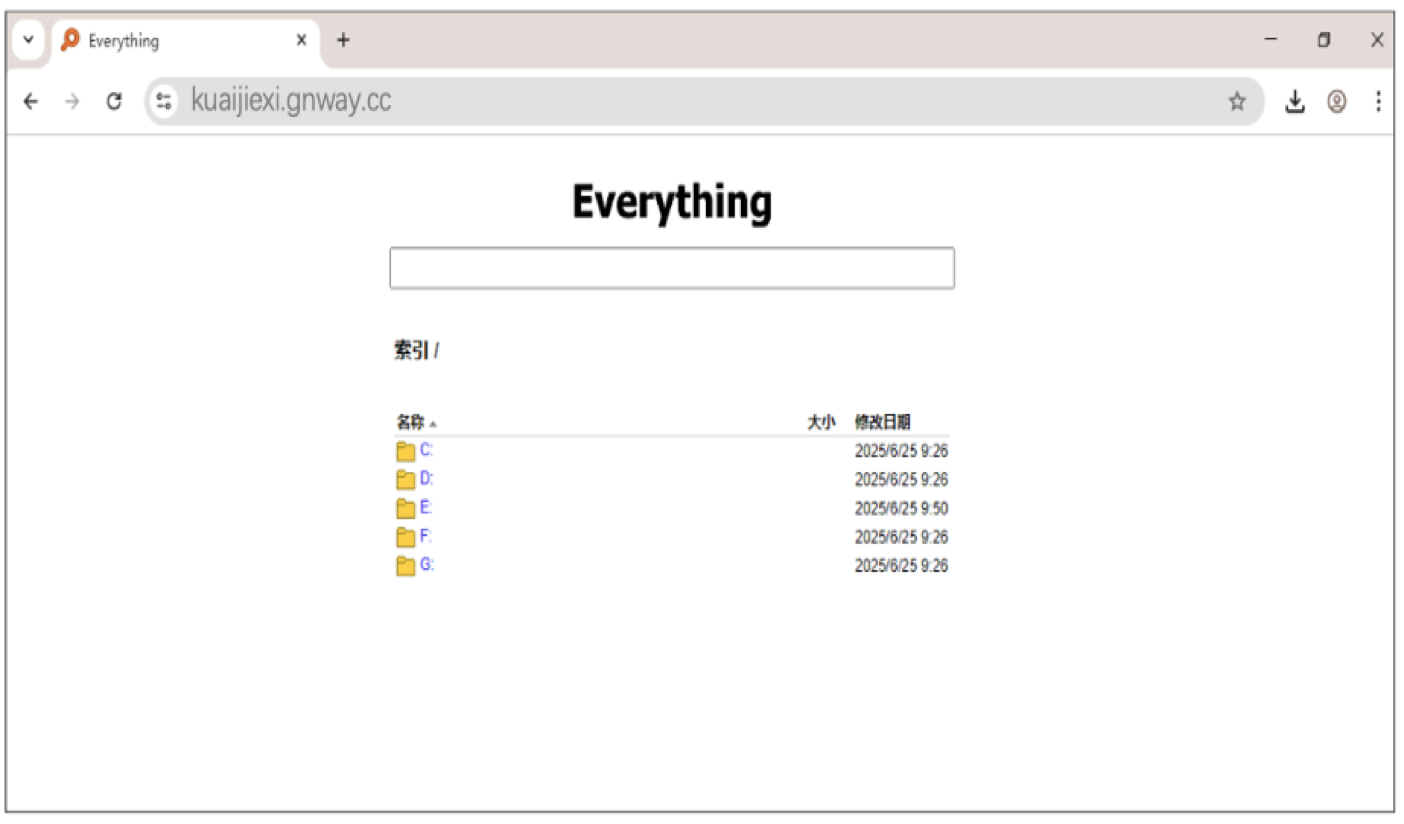The height and width of the screenshot is (824, 1404).
Task: Click the folder icon beside C:
Action: [x=406, y=451]
